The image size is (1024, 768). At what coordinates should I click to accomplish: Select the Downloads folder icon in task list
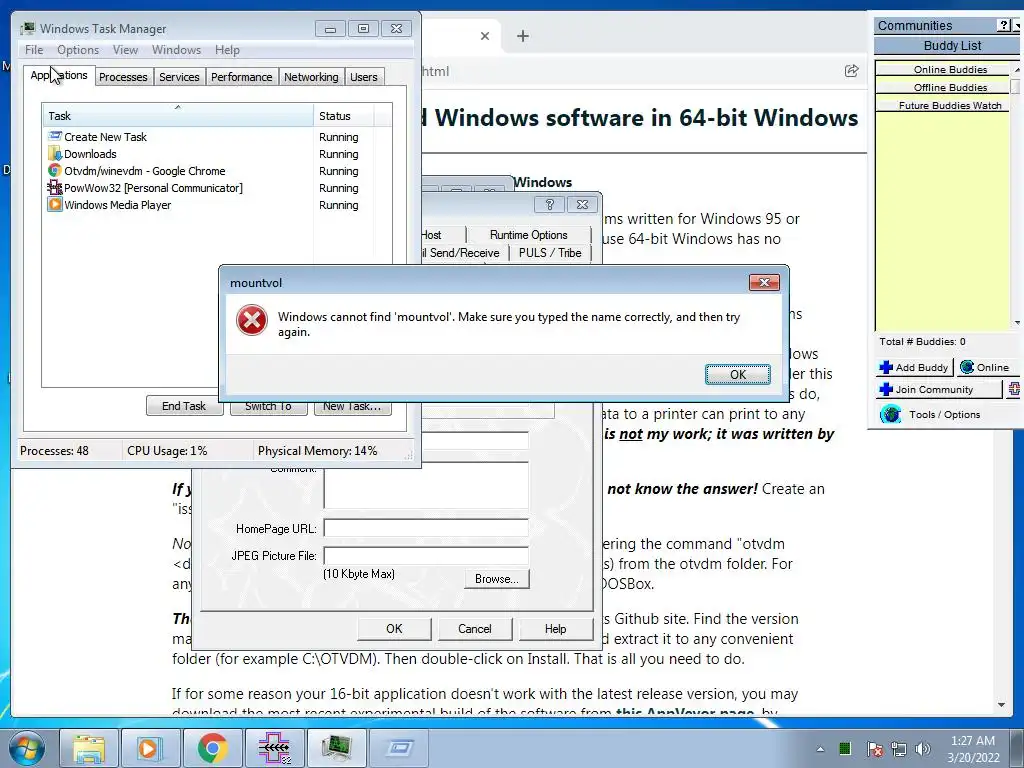pyautogui.click(x=55, y=153)
